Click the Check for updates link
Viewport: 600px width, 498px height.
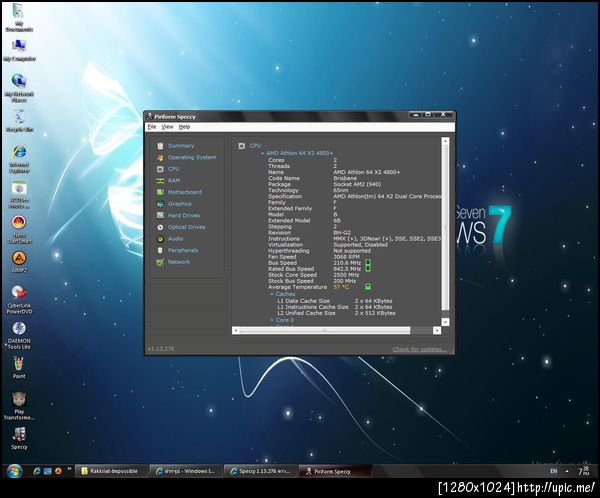[420, 349]
